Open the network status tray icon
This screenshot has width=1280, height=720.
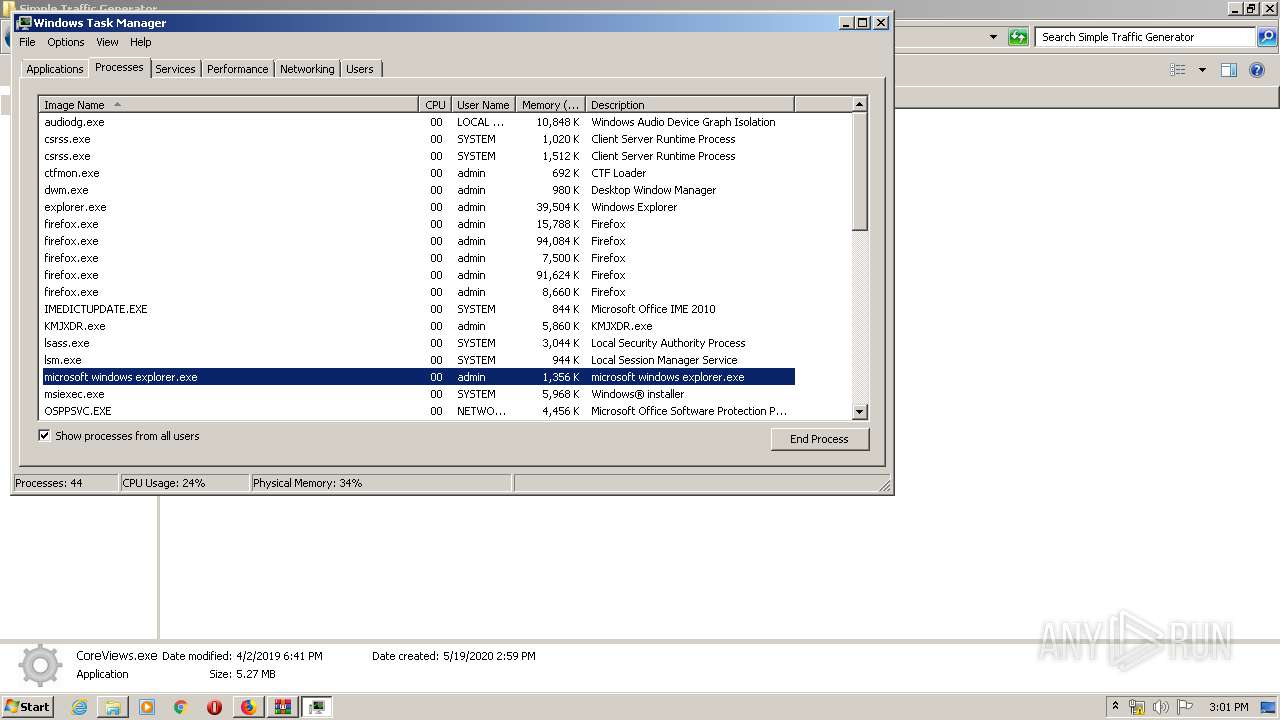[1137, 707]
